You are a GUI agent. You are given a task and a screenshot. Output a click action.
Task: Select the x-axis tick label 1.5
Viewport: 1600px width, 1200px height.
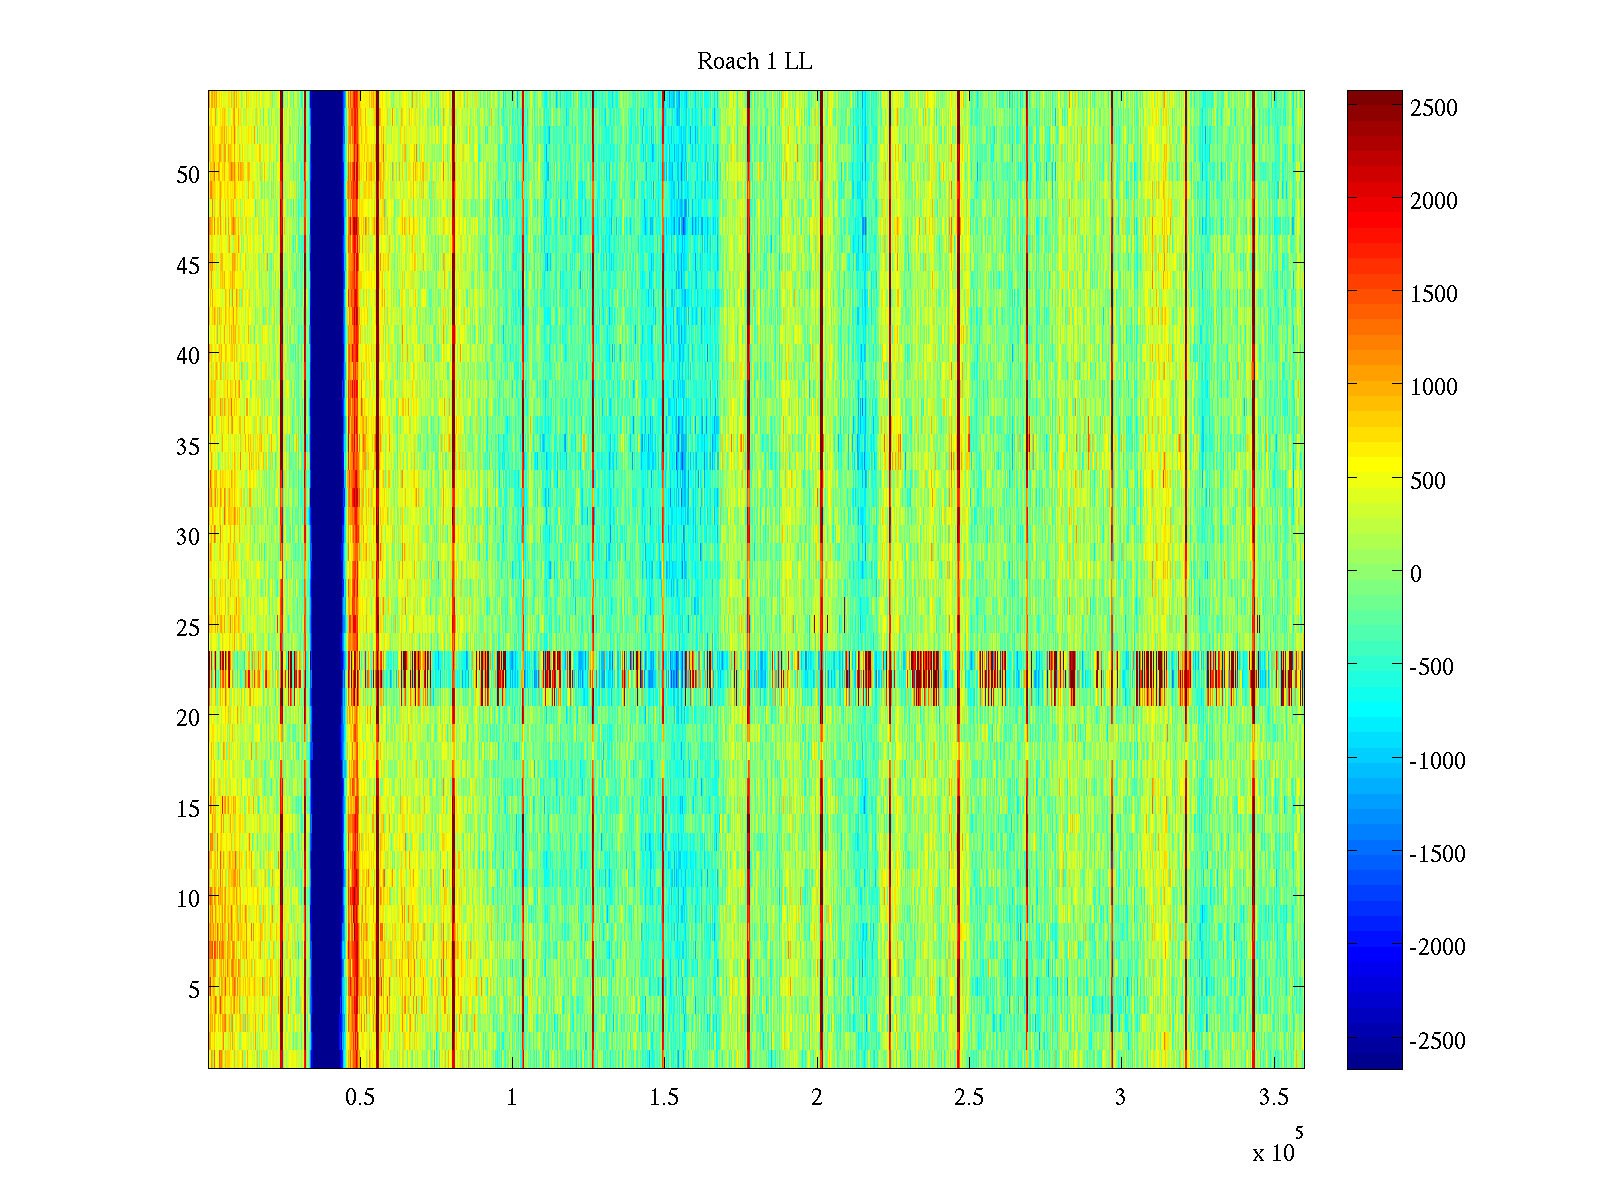click(664, 1098)
